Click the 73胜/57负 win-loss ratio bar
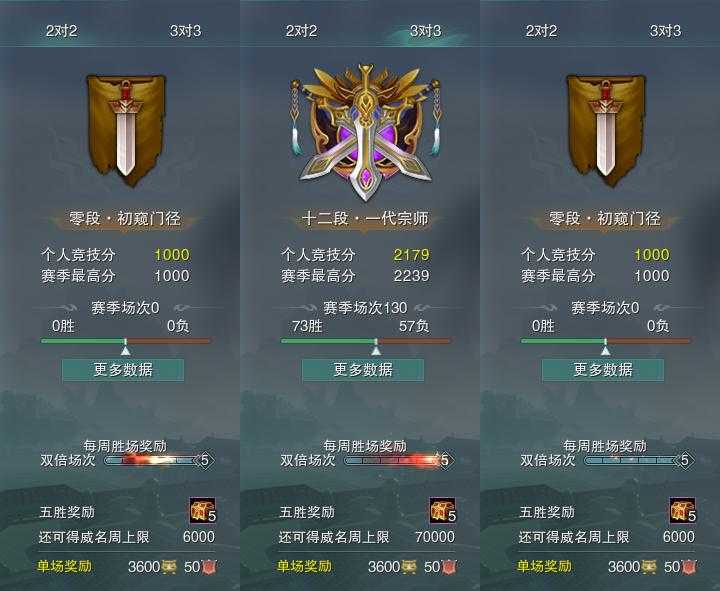This screenshot has width=720, height=591. coord(366,341)
